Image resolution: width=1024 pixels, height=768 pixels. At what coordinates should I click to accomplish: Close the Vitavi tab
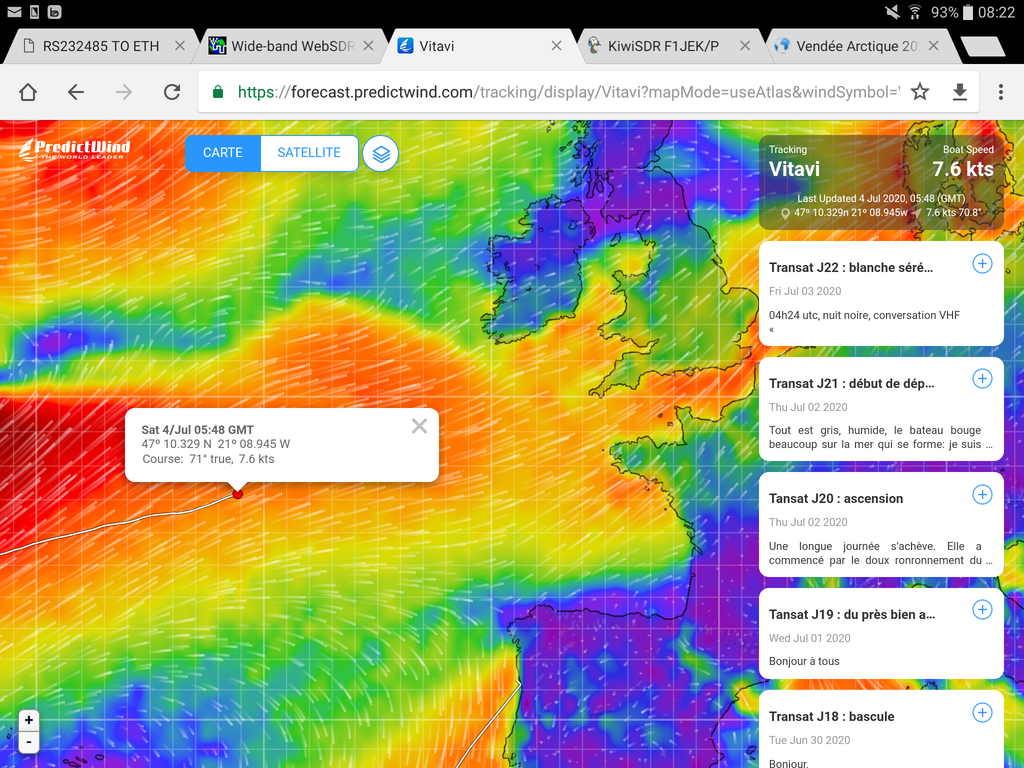click(556, 46)
